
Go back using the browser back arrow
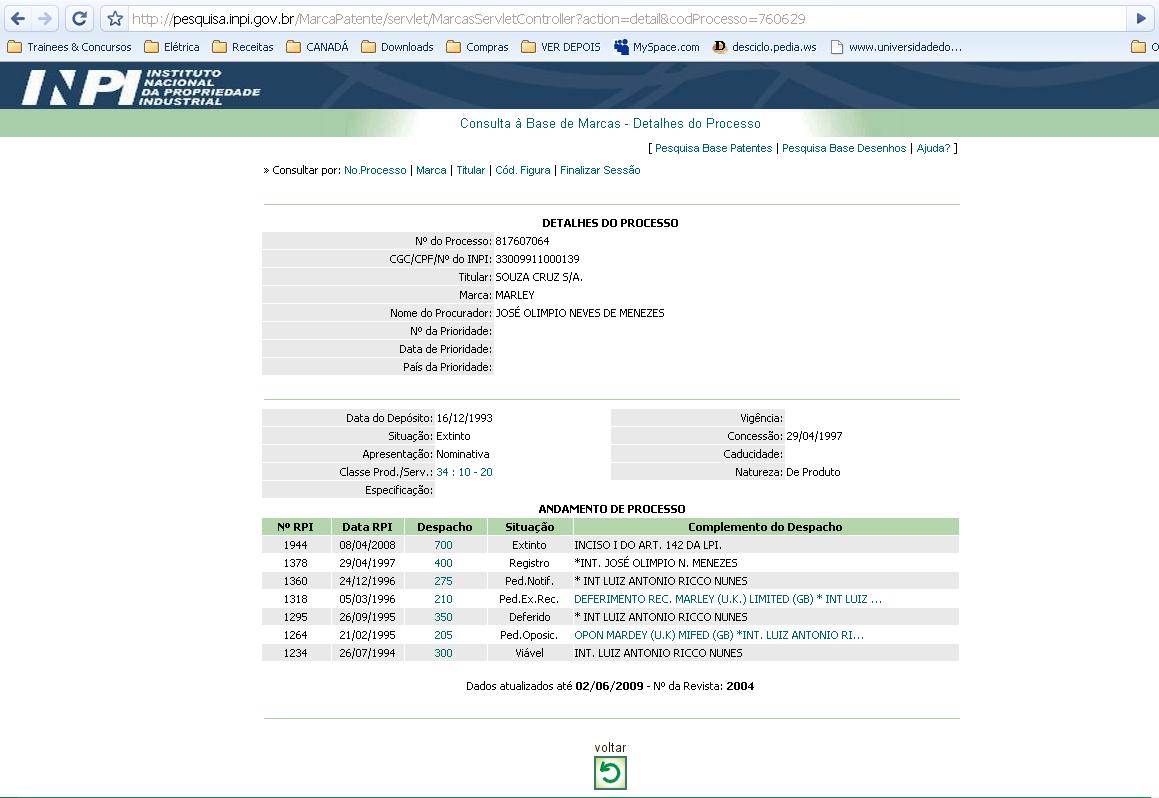pos(18,18)
